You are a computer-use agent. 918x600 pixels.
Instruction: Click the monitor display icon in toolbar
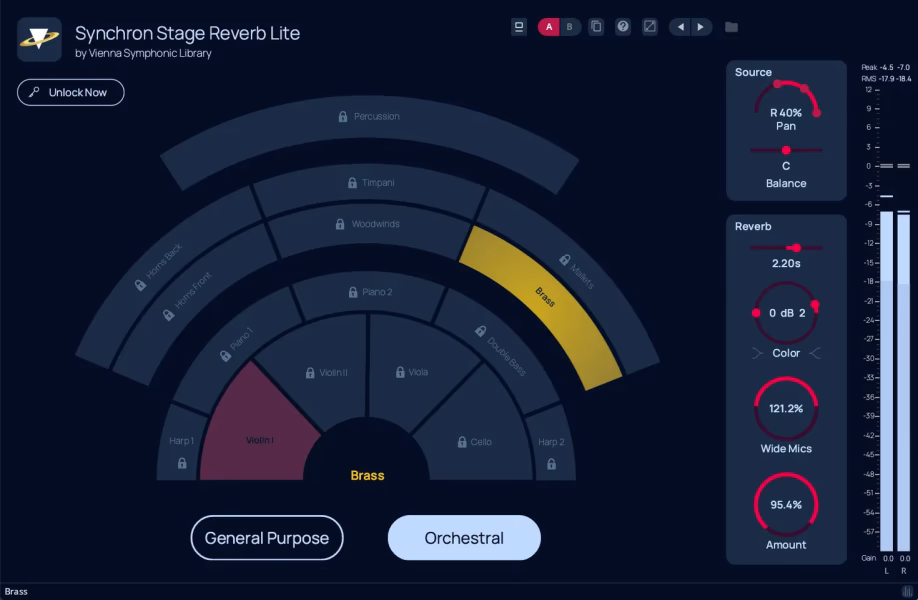pos(519,27)
